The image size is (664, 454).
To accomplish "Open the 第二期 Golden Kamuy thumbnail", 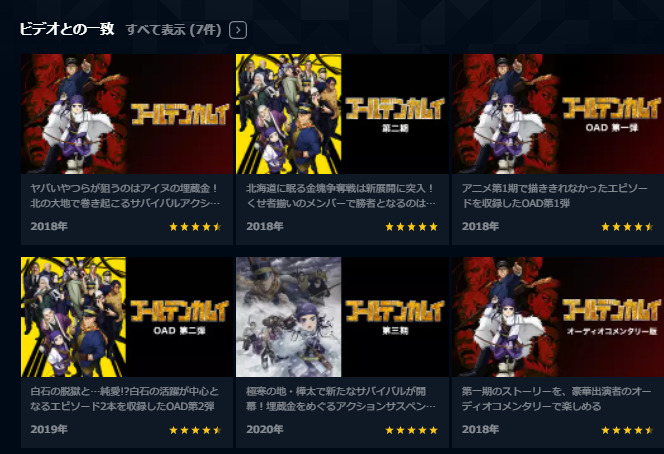I will click(x=342, y=114).
